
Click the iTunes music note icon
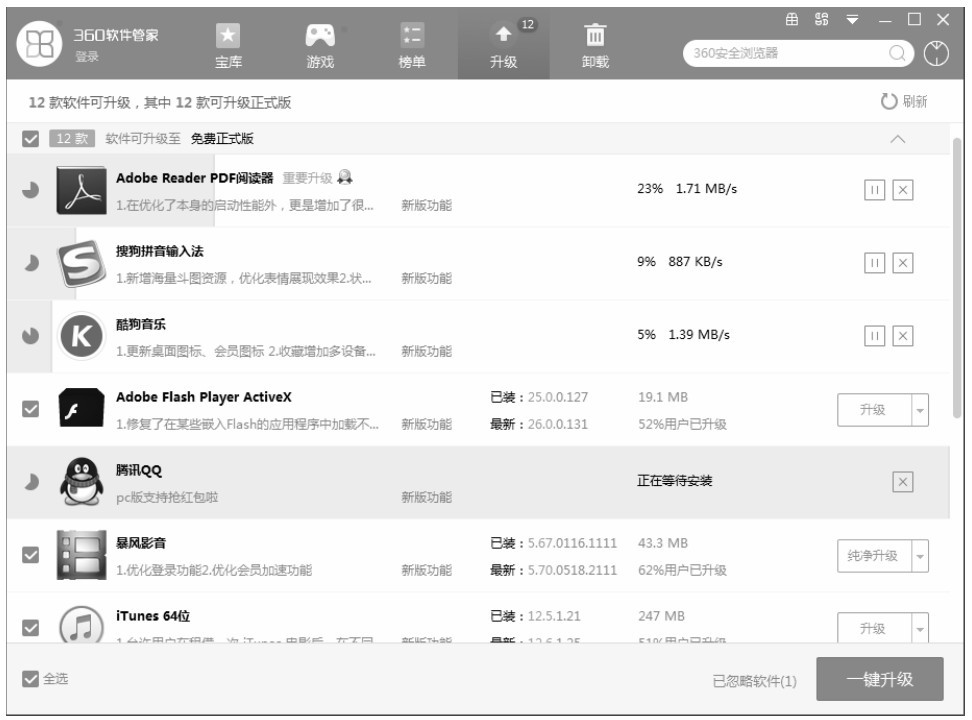point(81,624)
